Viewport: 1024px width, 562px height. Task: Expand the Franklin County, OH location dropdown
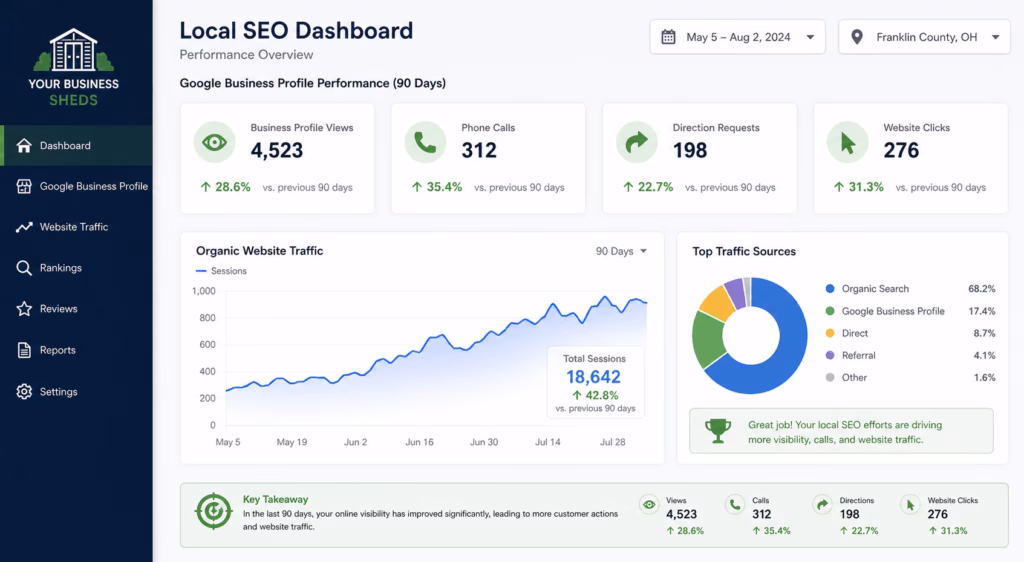click(924, 37)
